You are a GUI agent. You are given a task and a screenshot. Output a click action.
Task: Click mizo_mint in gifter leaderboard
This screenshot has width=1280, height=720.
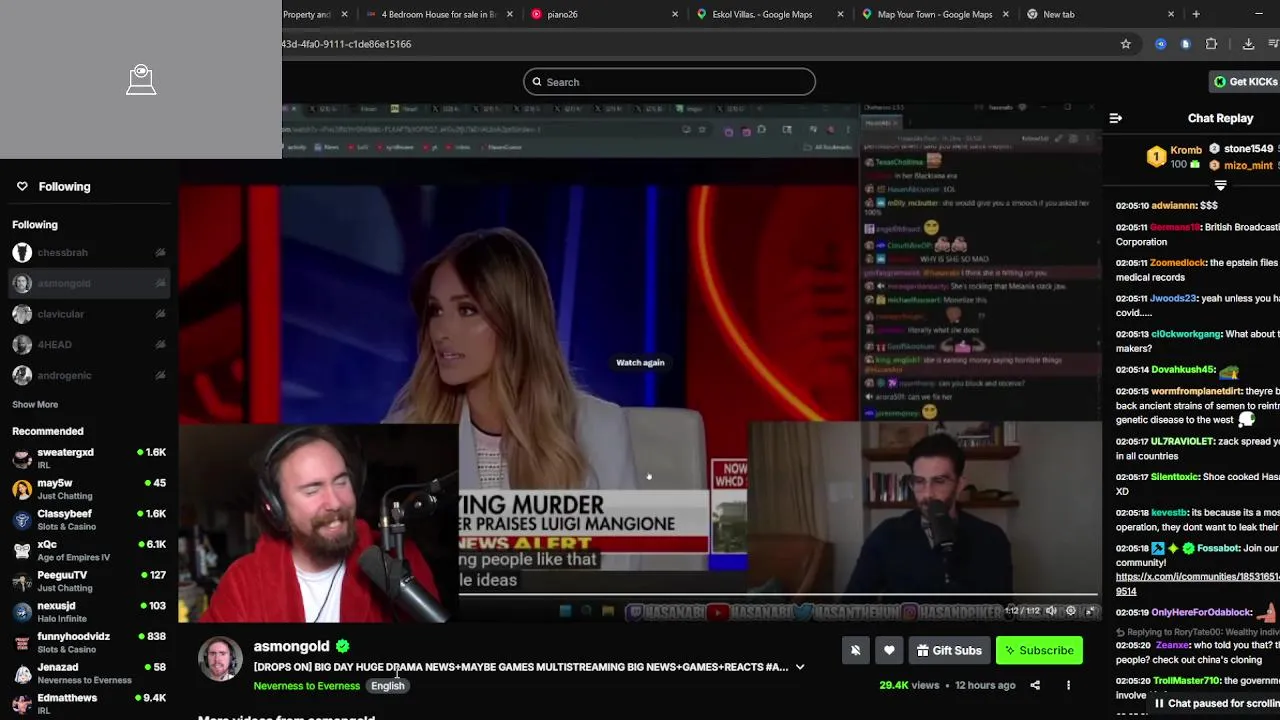1248,165
